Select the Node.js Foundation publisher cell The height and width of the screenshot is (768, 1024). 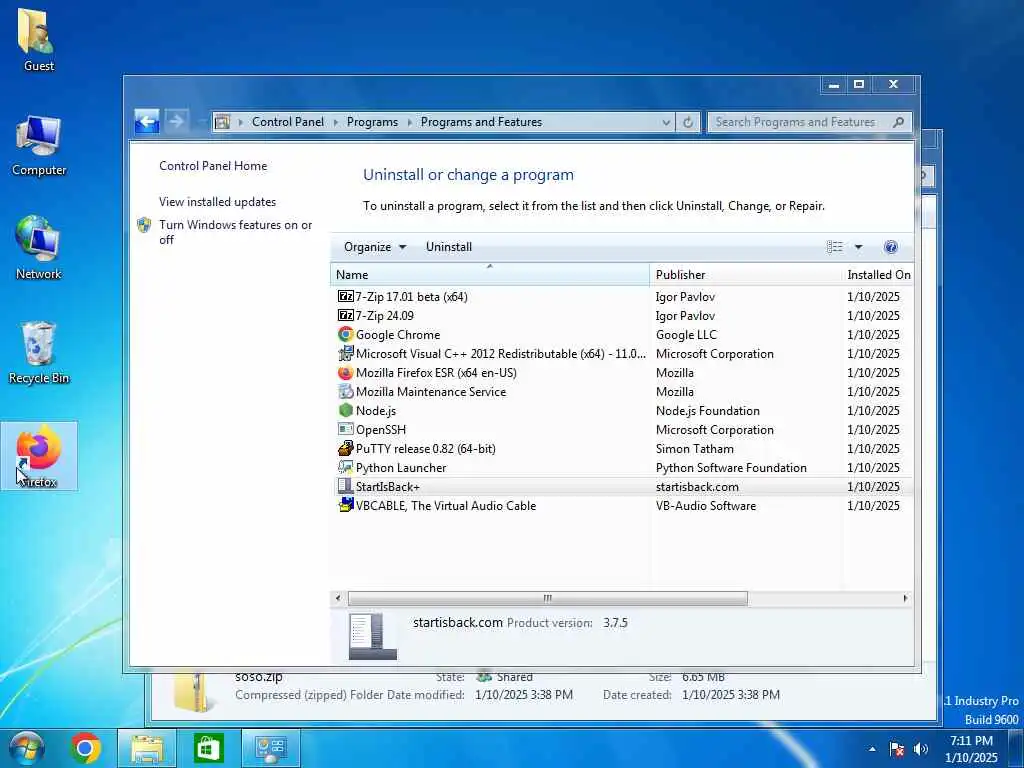point(708,411)
